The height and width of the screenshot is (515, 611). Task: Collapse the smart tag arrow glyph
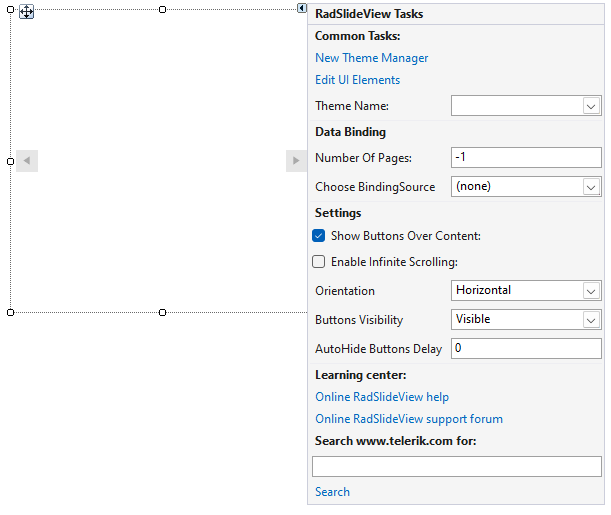pyautogui.click(x=302, y=8)
